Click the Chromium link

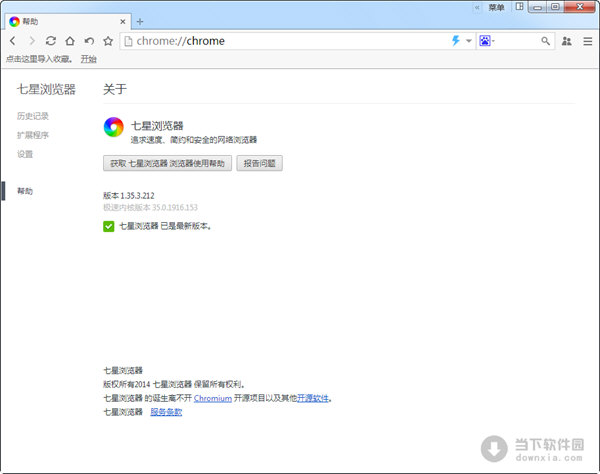(213, 398)
